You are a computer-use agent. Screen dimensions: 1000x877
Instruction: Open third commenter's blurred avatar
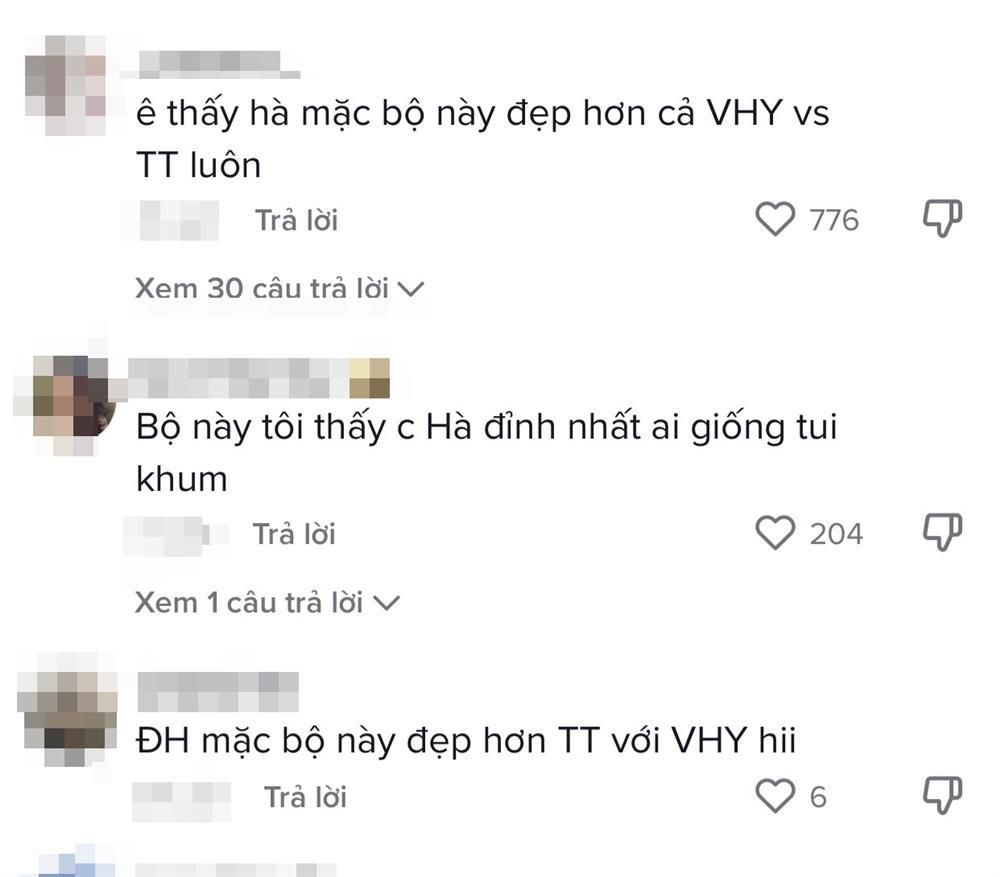[x=67, y=709]
